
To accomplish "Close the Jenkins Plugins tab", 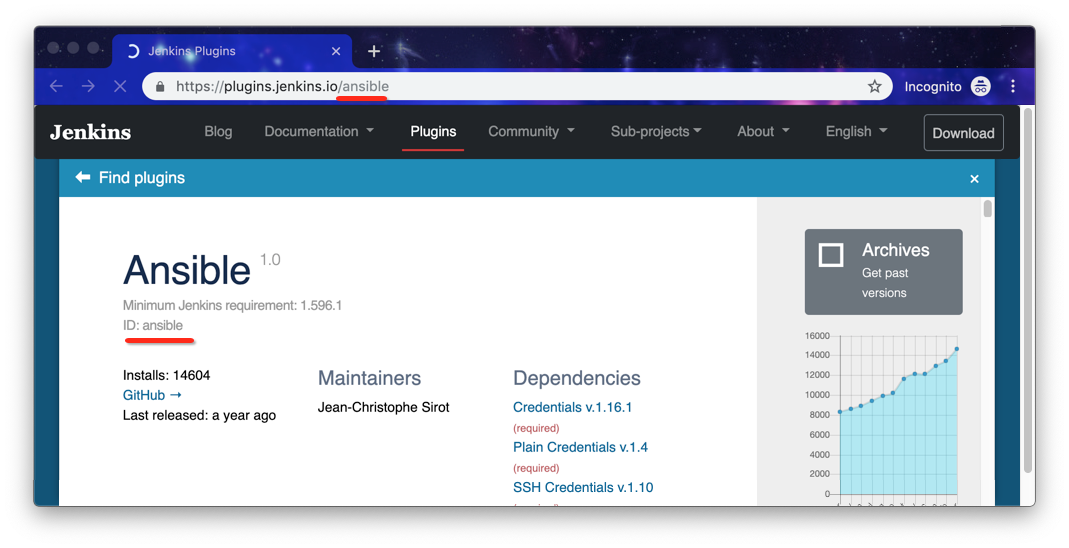I will click(336, 51).
